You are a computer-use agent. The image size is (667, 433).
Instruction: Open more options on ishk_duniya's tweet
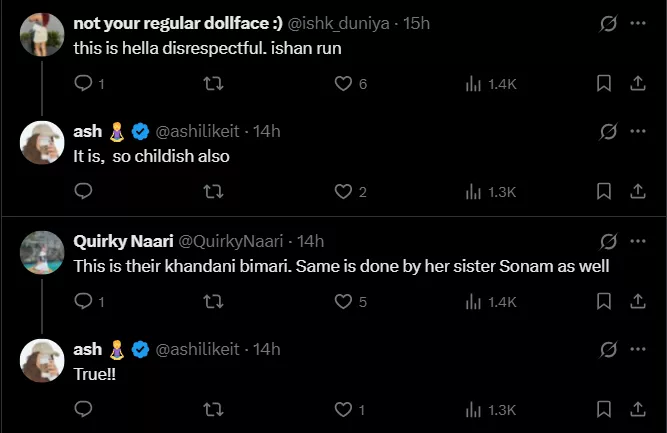pyautogui.click(x=638, y=23)
